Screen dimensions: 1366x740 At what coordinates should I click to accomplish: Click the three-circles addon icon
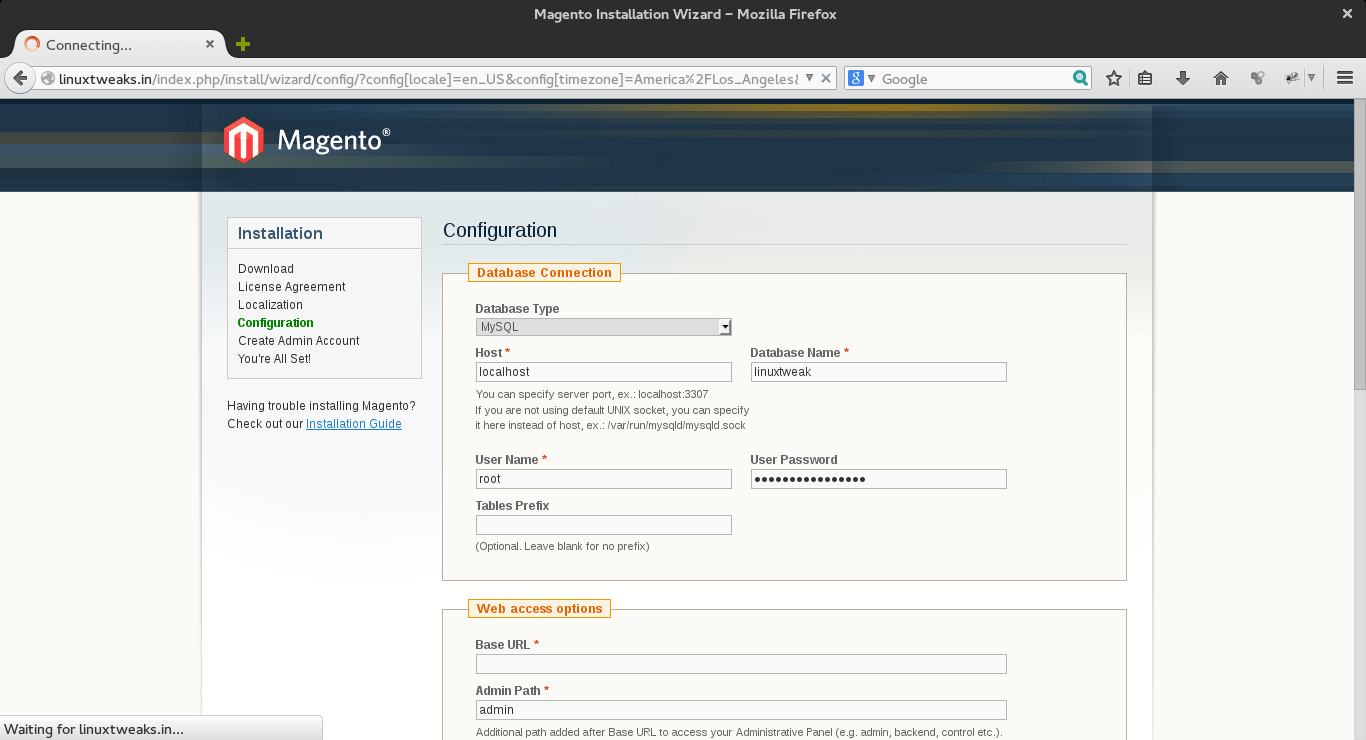point(1258,78)
